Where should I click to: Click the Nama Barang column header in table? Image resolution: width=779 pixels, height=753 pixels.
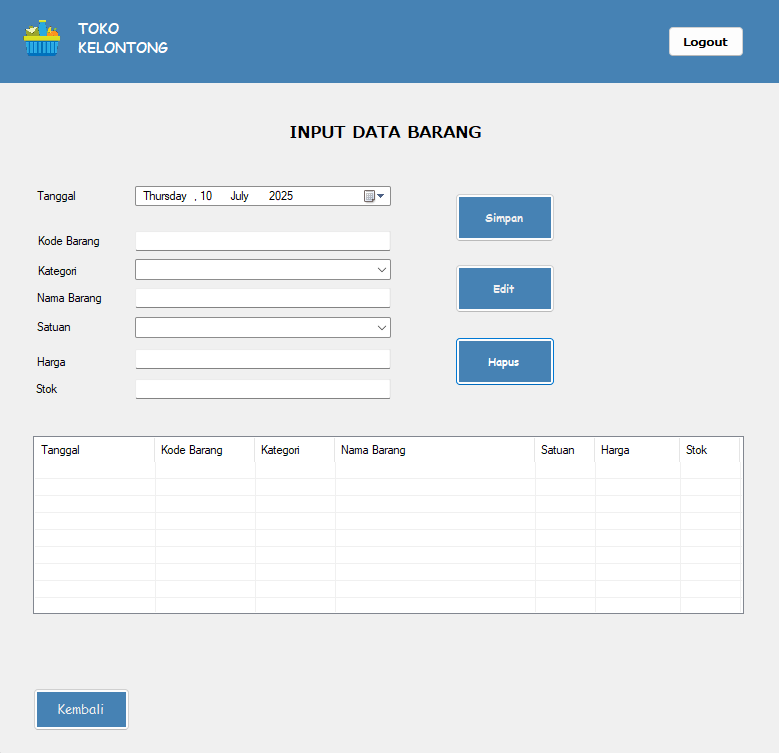point(435,450)
